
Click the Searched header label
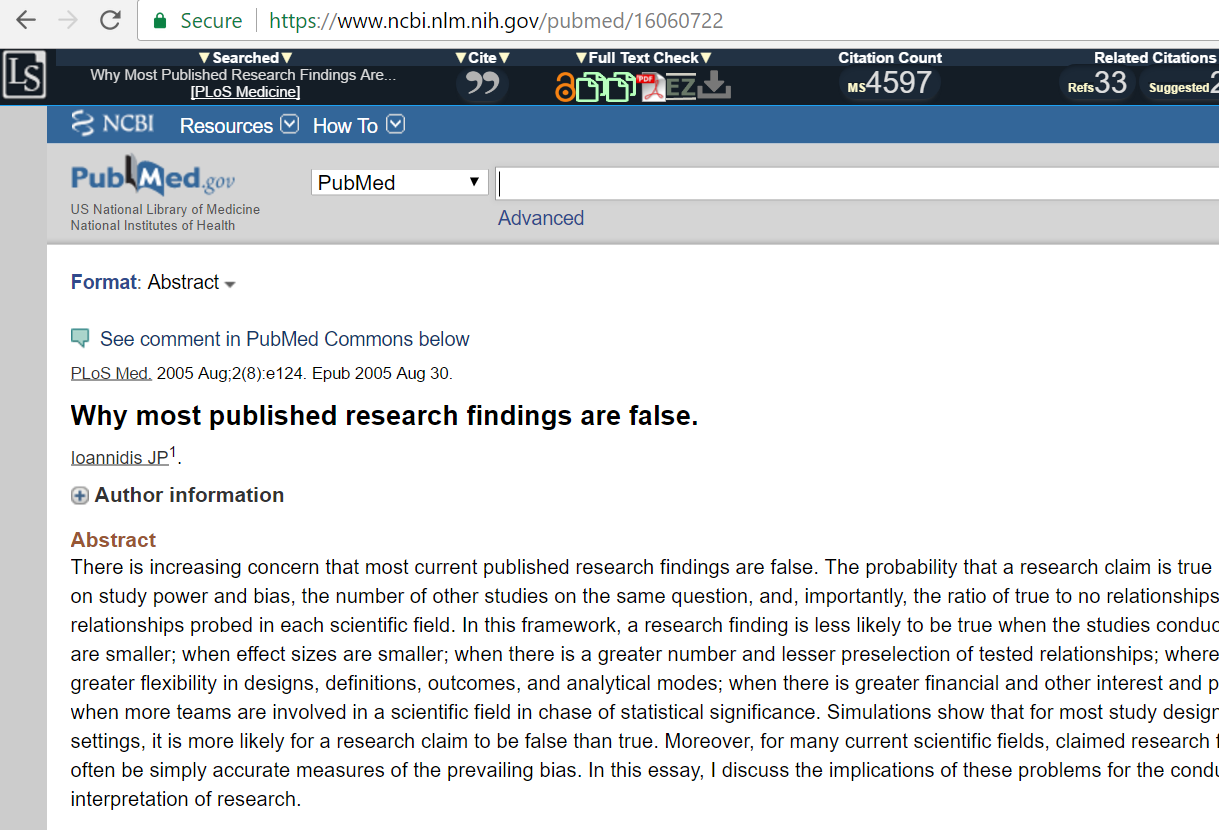click(245, 58)
